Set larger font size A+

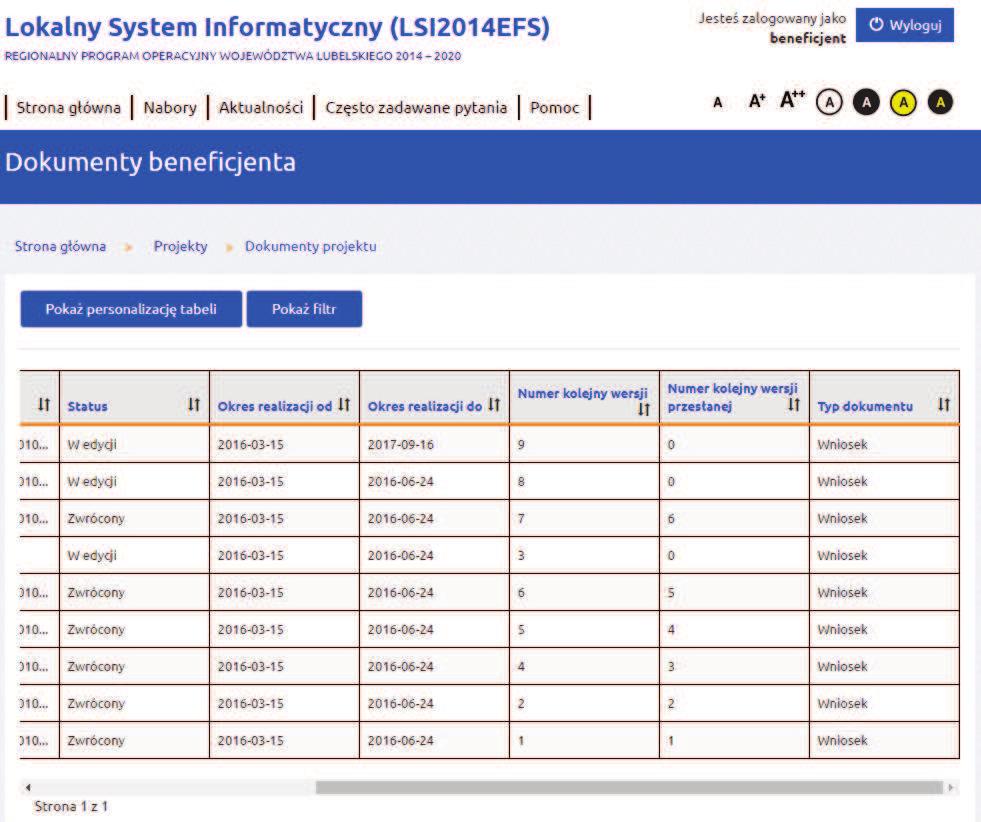click(x=756, y=101)
